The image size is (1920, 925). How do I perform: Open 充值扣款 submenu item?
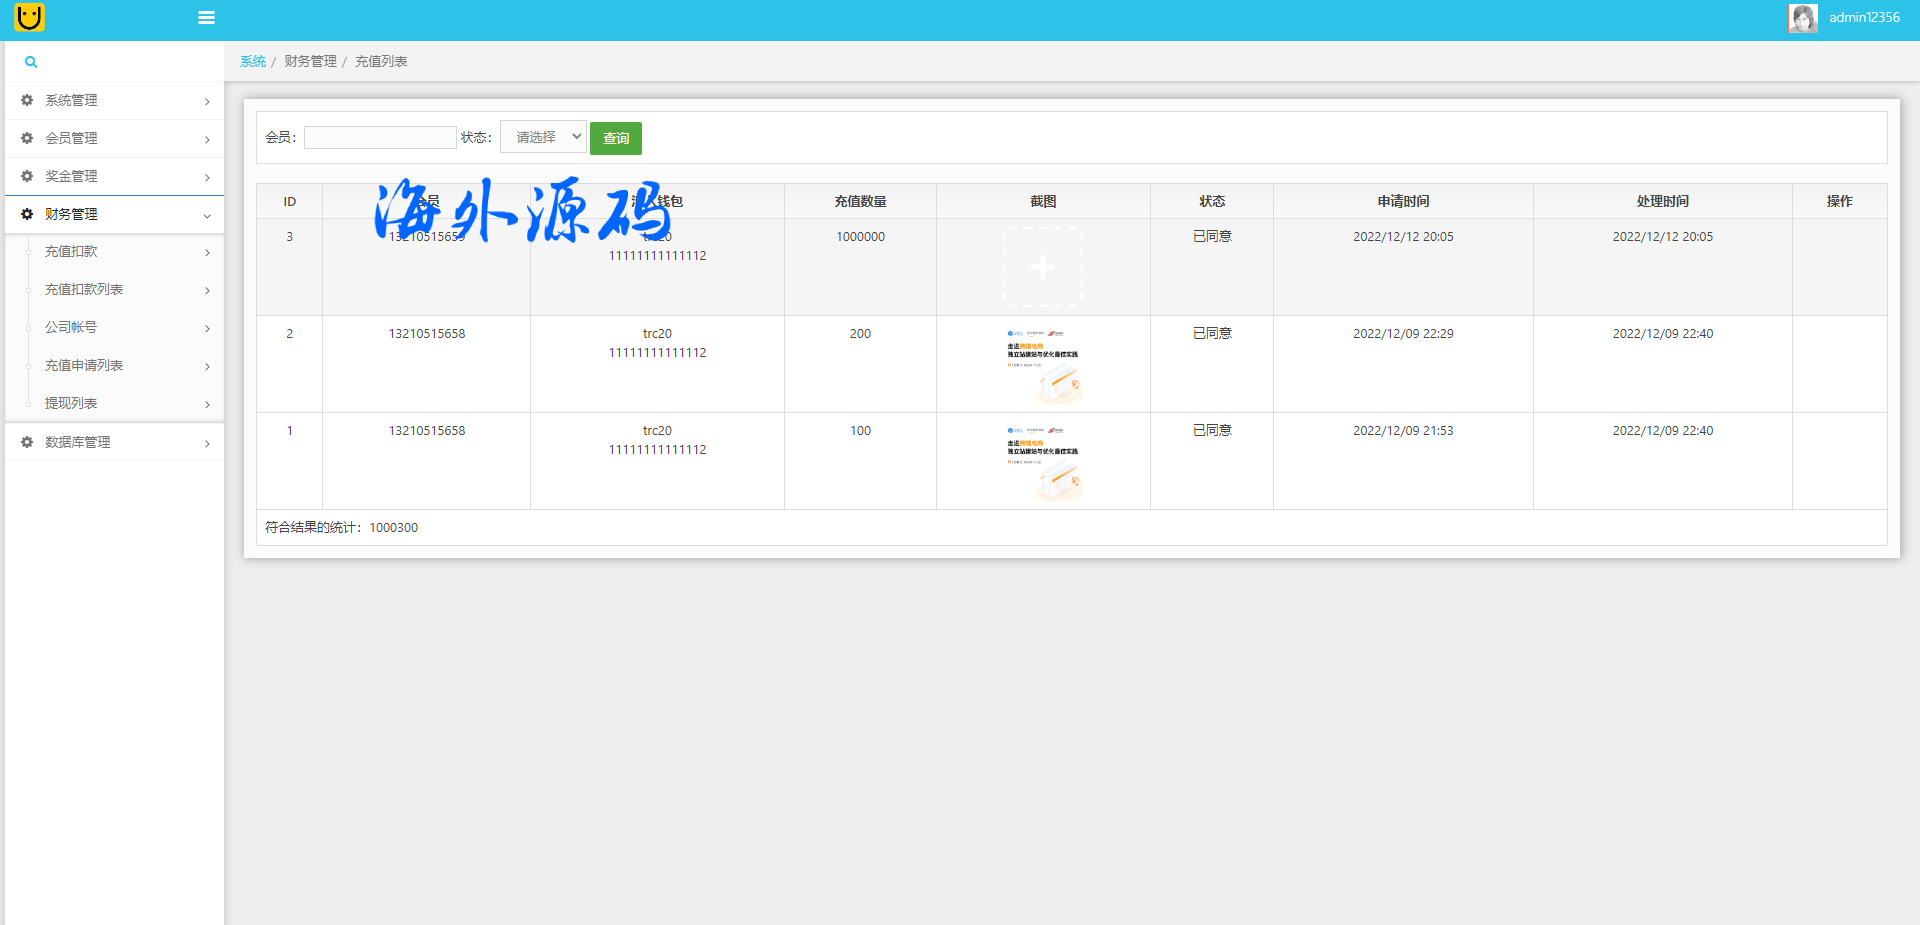point(71,252)
